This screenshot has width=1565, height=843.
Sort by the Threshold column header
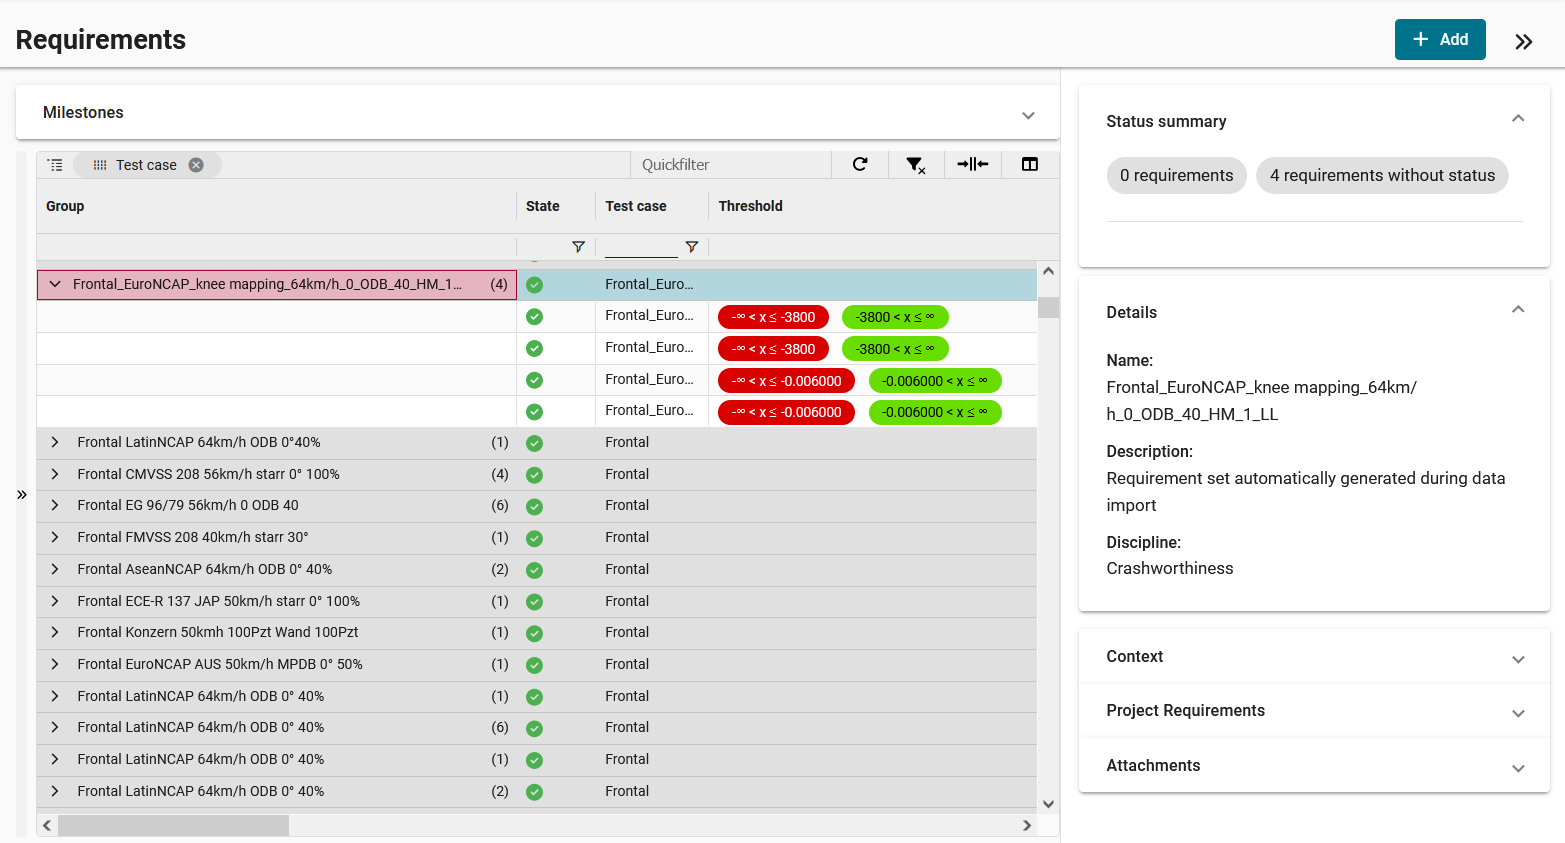pos(750,206)
